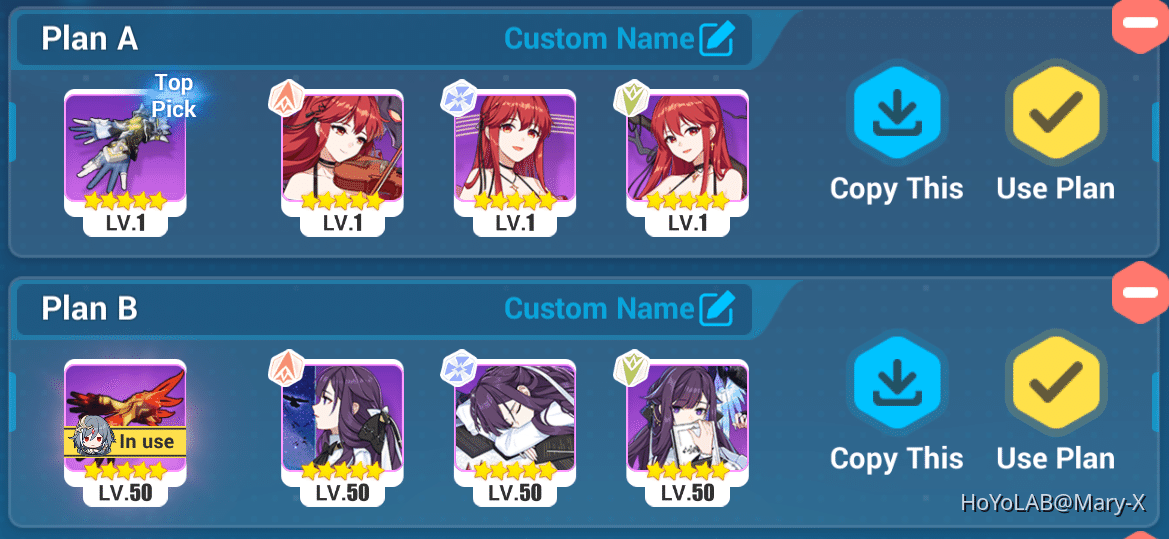Edit Plan B's custom name pencil icon
This screenshot has width=1169, height=539.
click(x=717, y=309)
